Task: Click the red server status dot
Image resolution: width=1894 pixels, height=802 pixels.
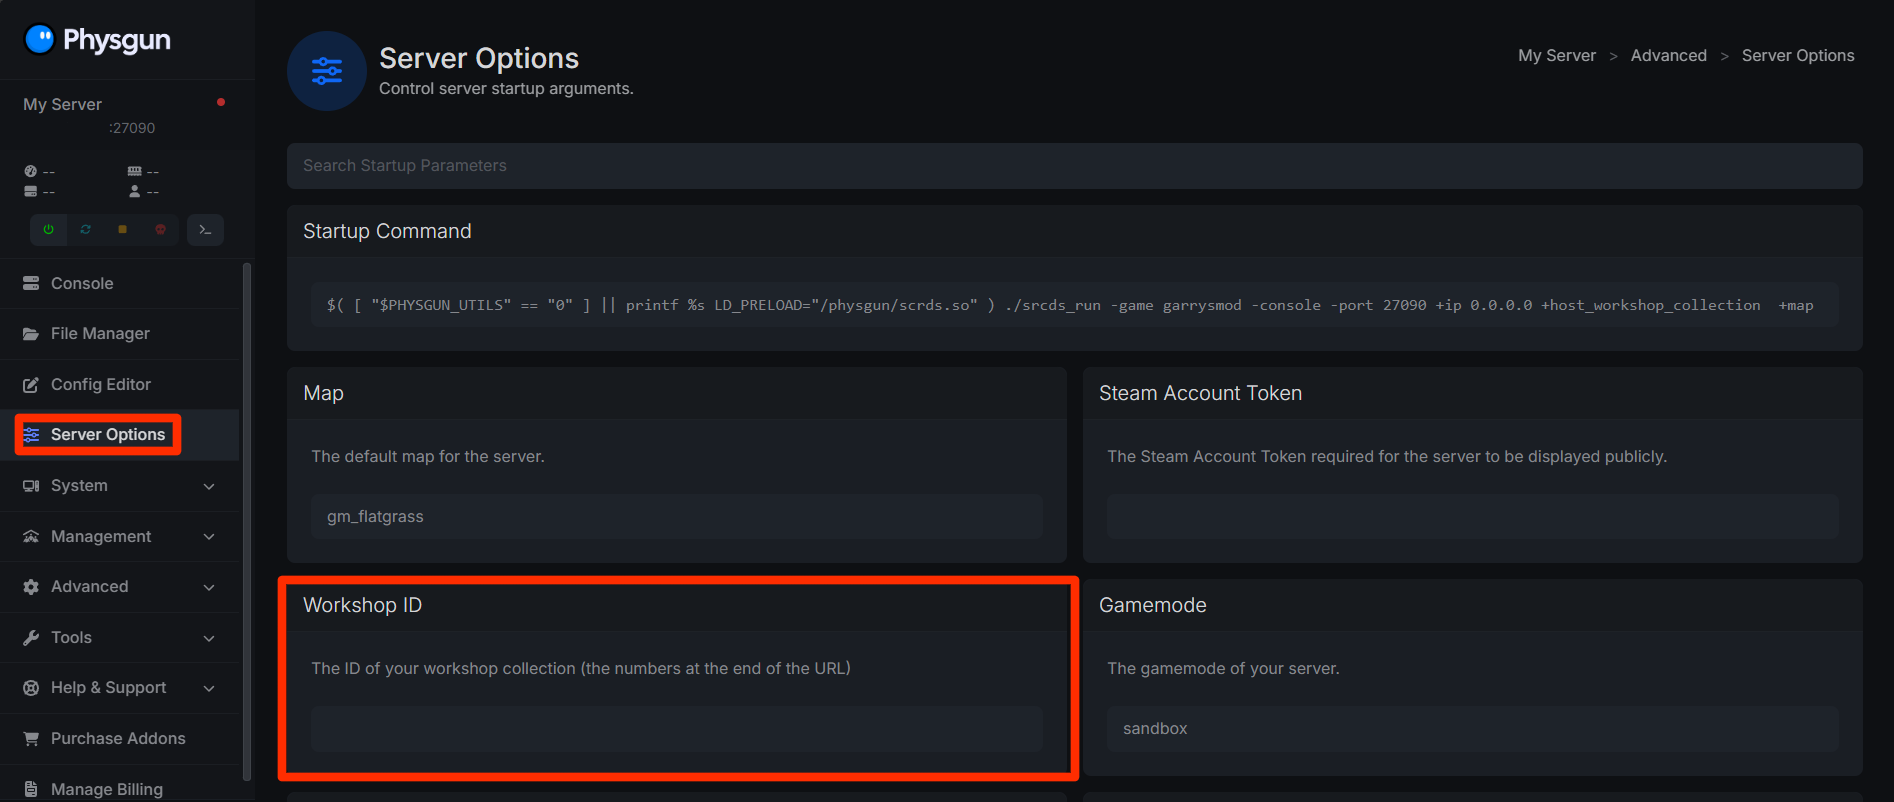Action: point(221,102)
